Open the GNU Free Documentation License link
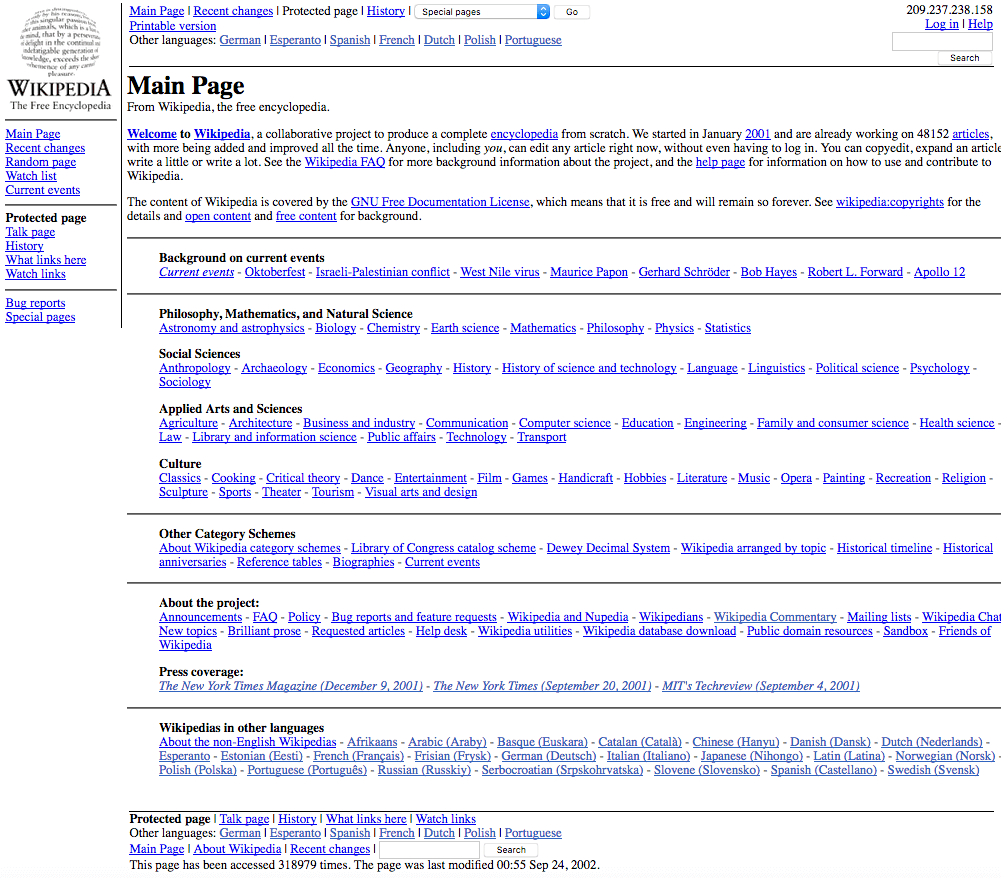Screen dimensions: 1001x878 tap(440, 202)
